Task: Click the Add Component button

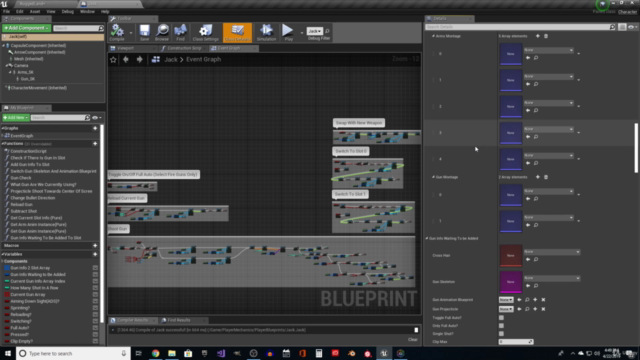Action: [26, 28]
